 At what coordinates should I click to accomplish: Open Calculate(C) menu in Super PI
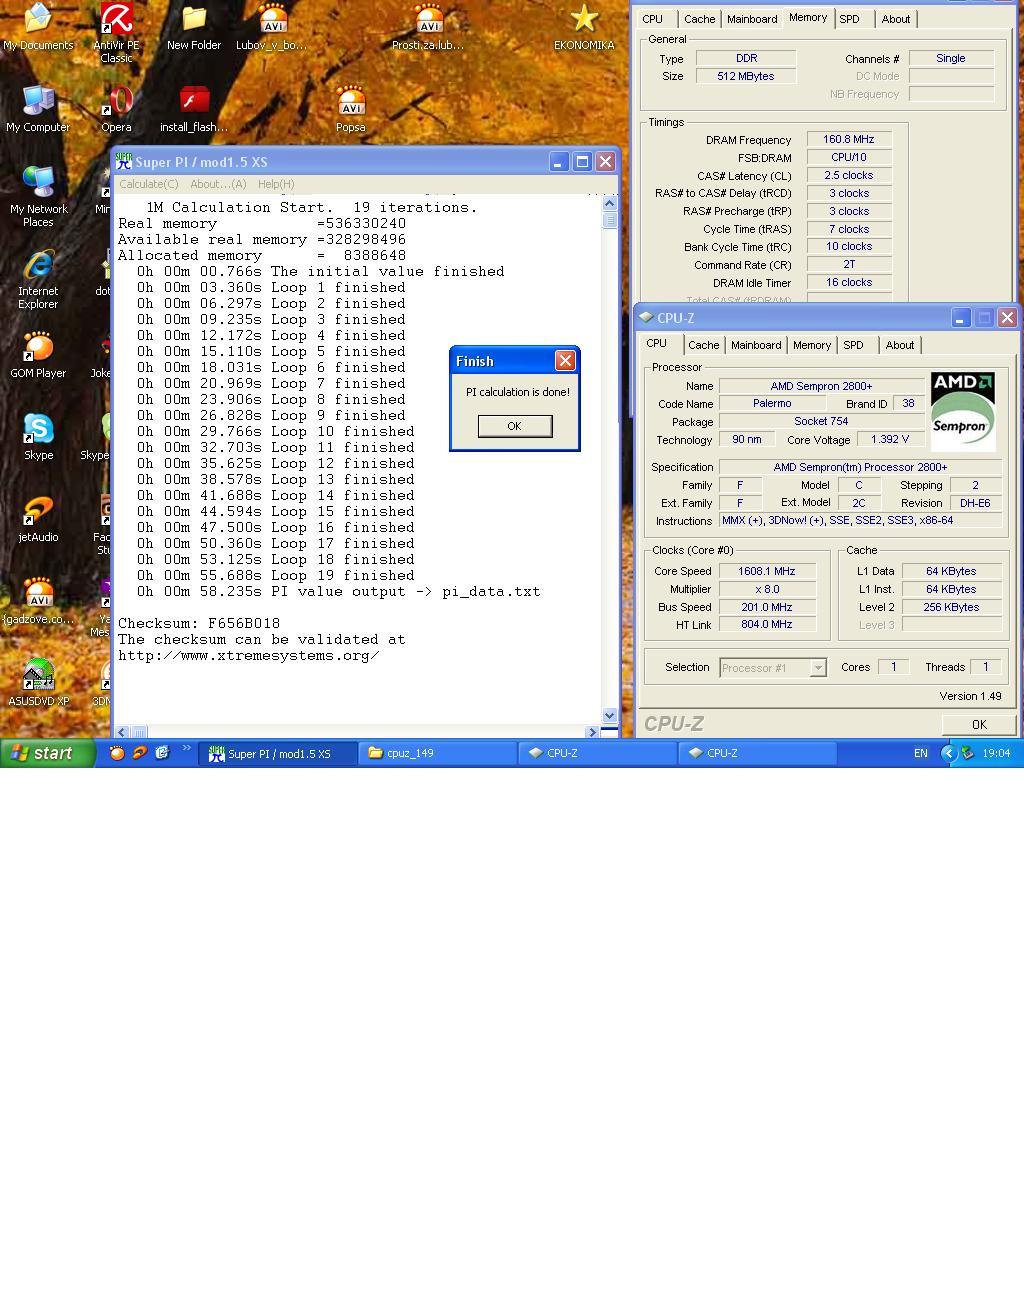coord(149,184)
